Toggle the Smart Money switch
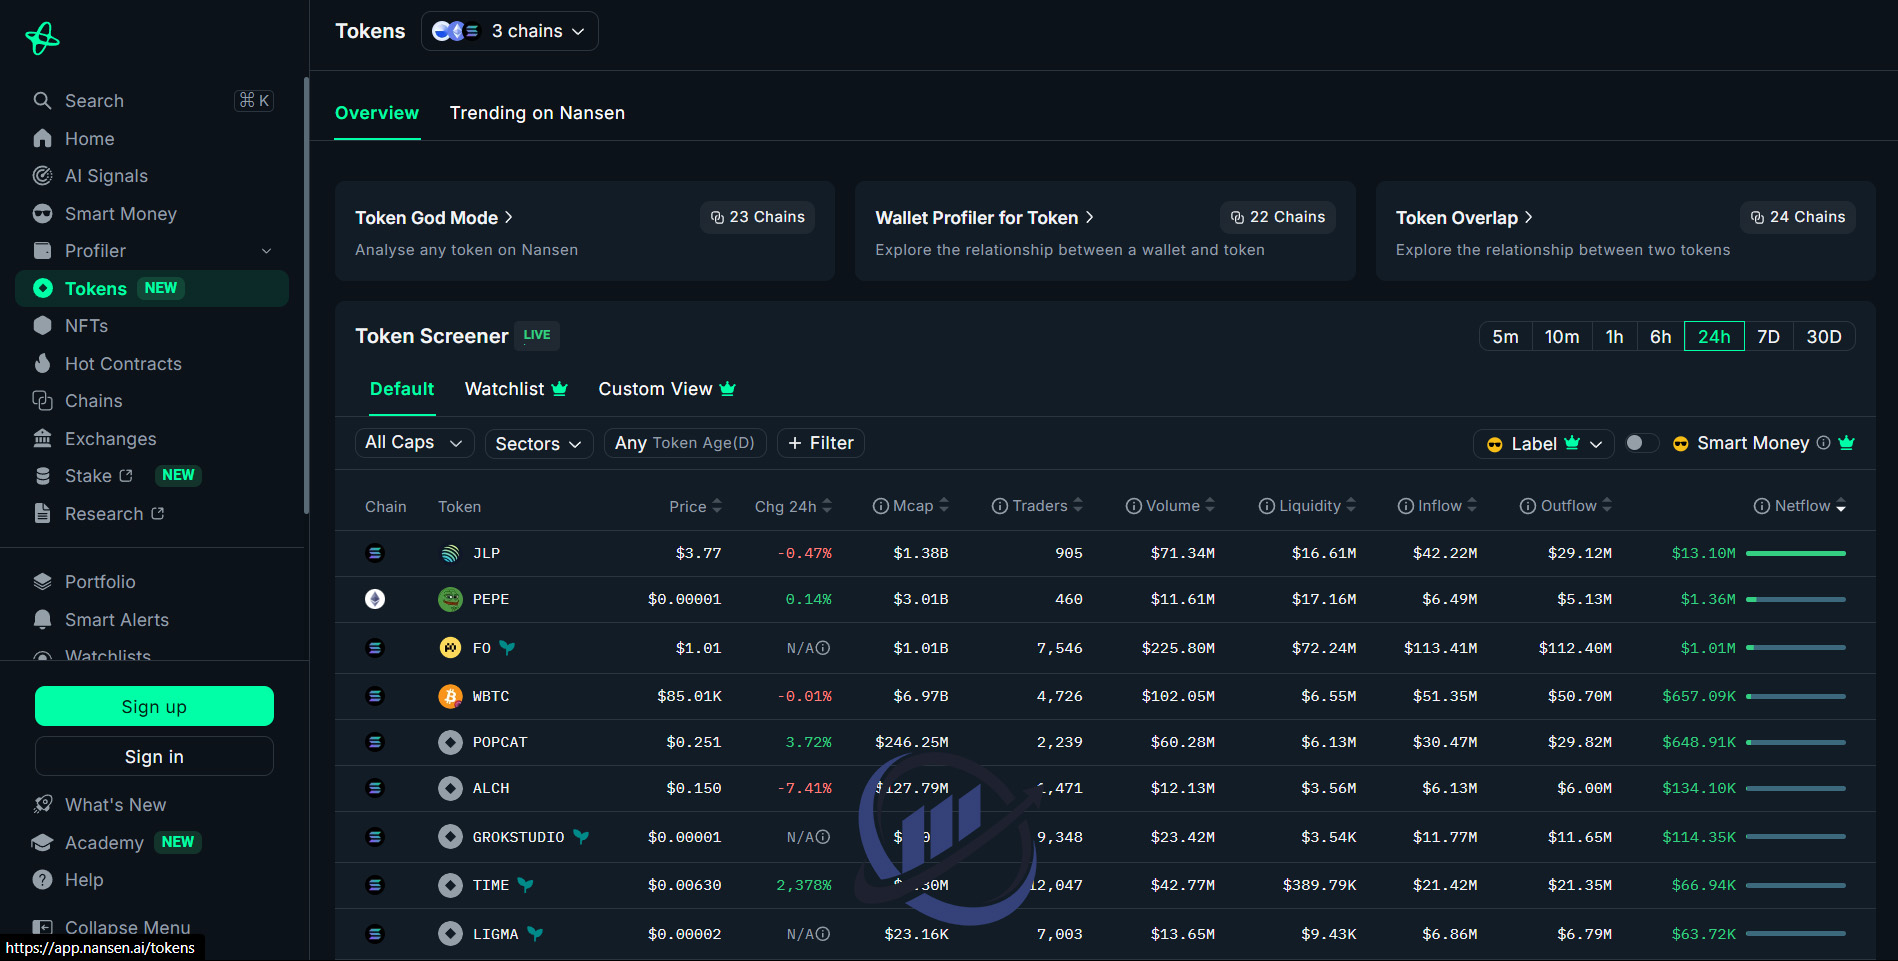1898x961 pixels. click(x=1640, y=443)
